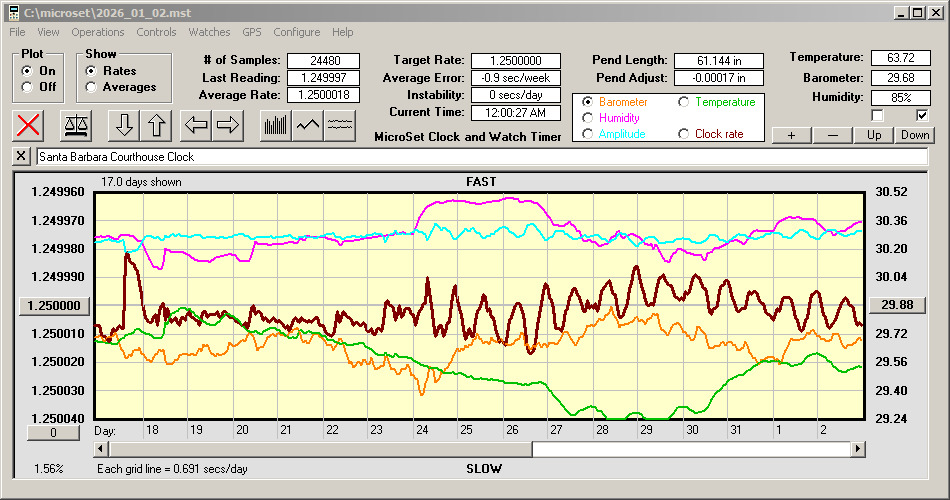Viewport: 950px width, 500px height.
Task: Click the 1.250000 left axis button
Action: (55, 305)
